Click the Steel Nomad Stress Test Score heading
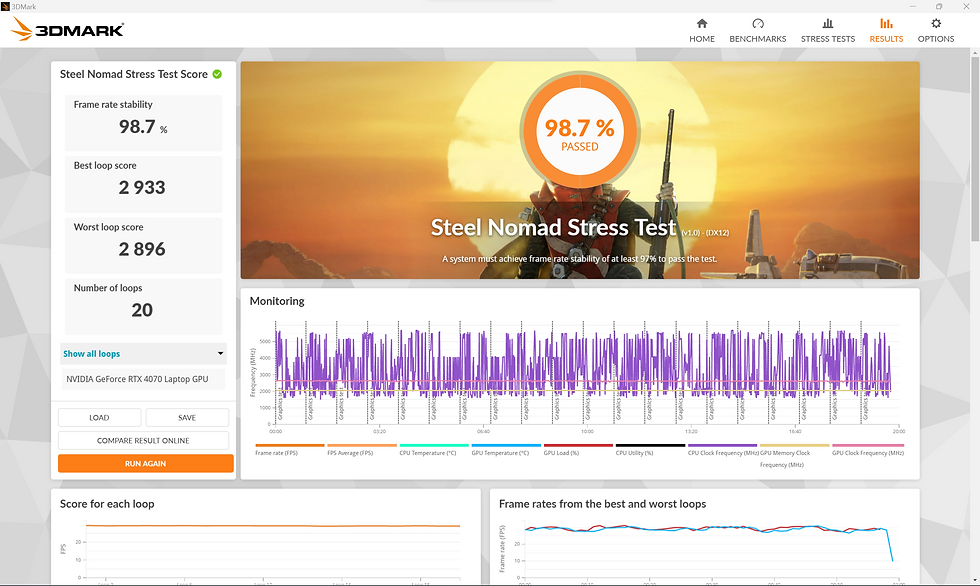The width and height of the screenshot is (980, 586). 134,74
